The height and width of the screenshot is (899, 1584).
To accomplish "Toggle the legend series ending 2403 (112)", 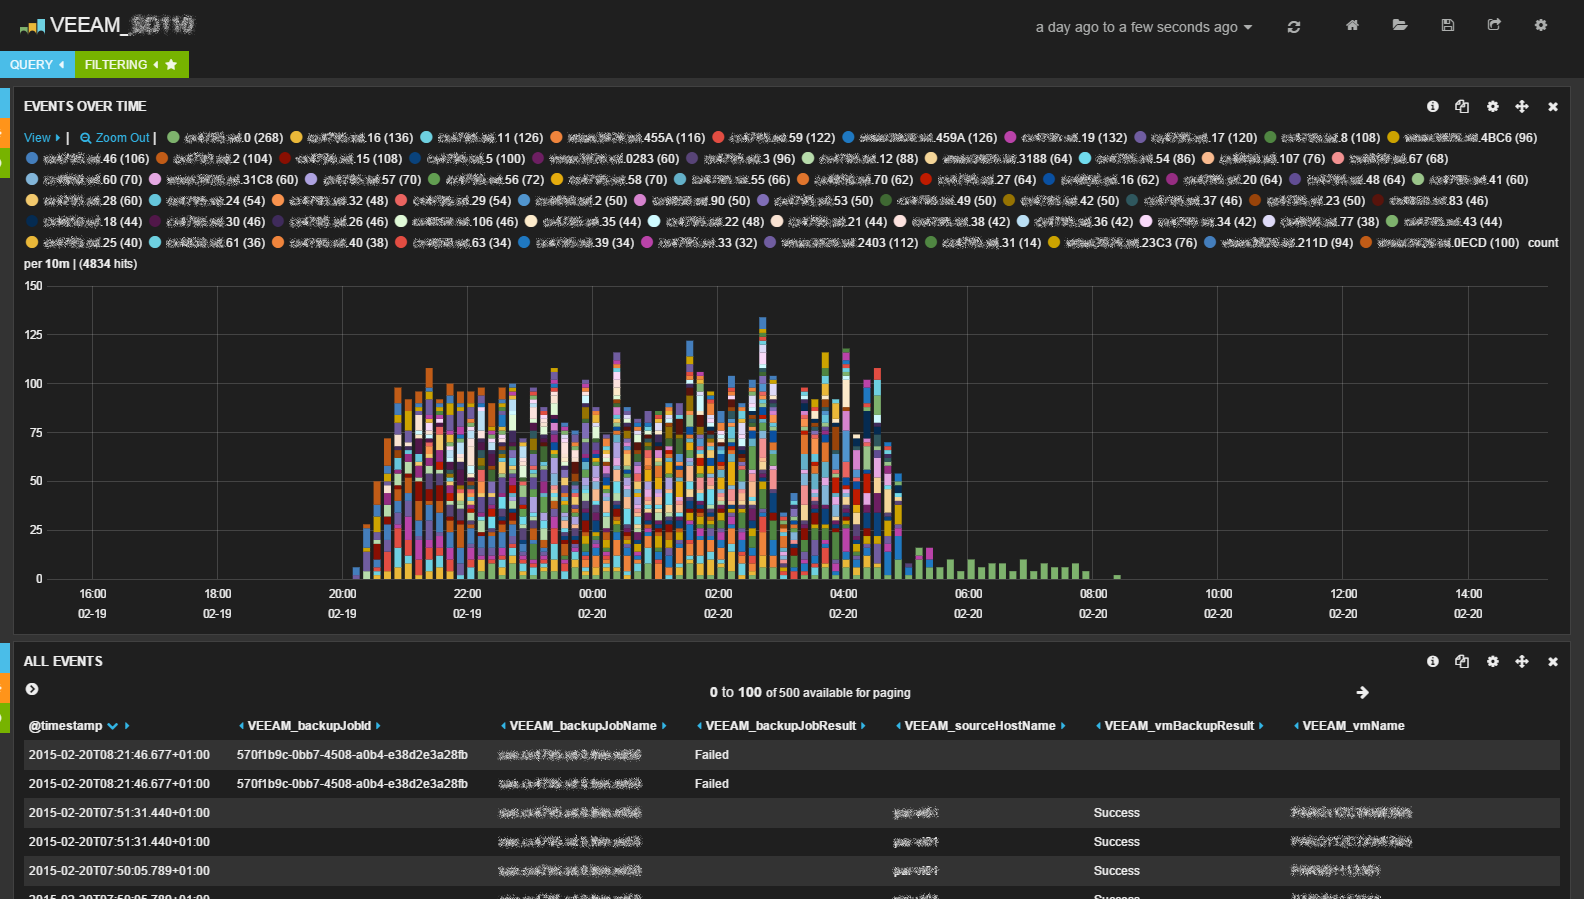I will [x=841, y=243].
